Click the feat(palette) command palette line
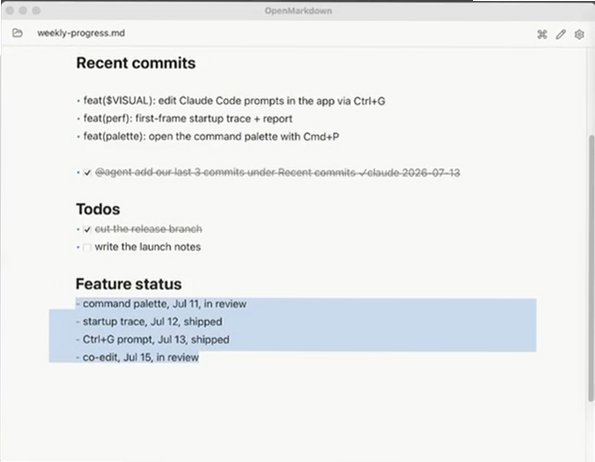This screenshot has height=462, width=595. pyautogui.click(x=211, y=137)
